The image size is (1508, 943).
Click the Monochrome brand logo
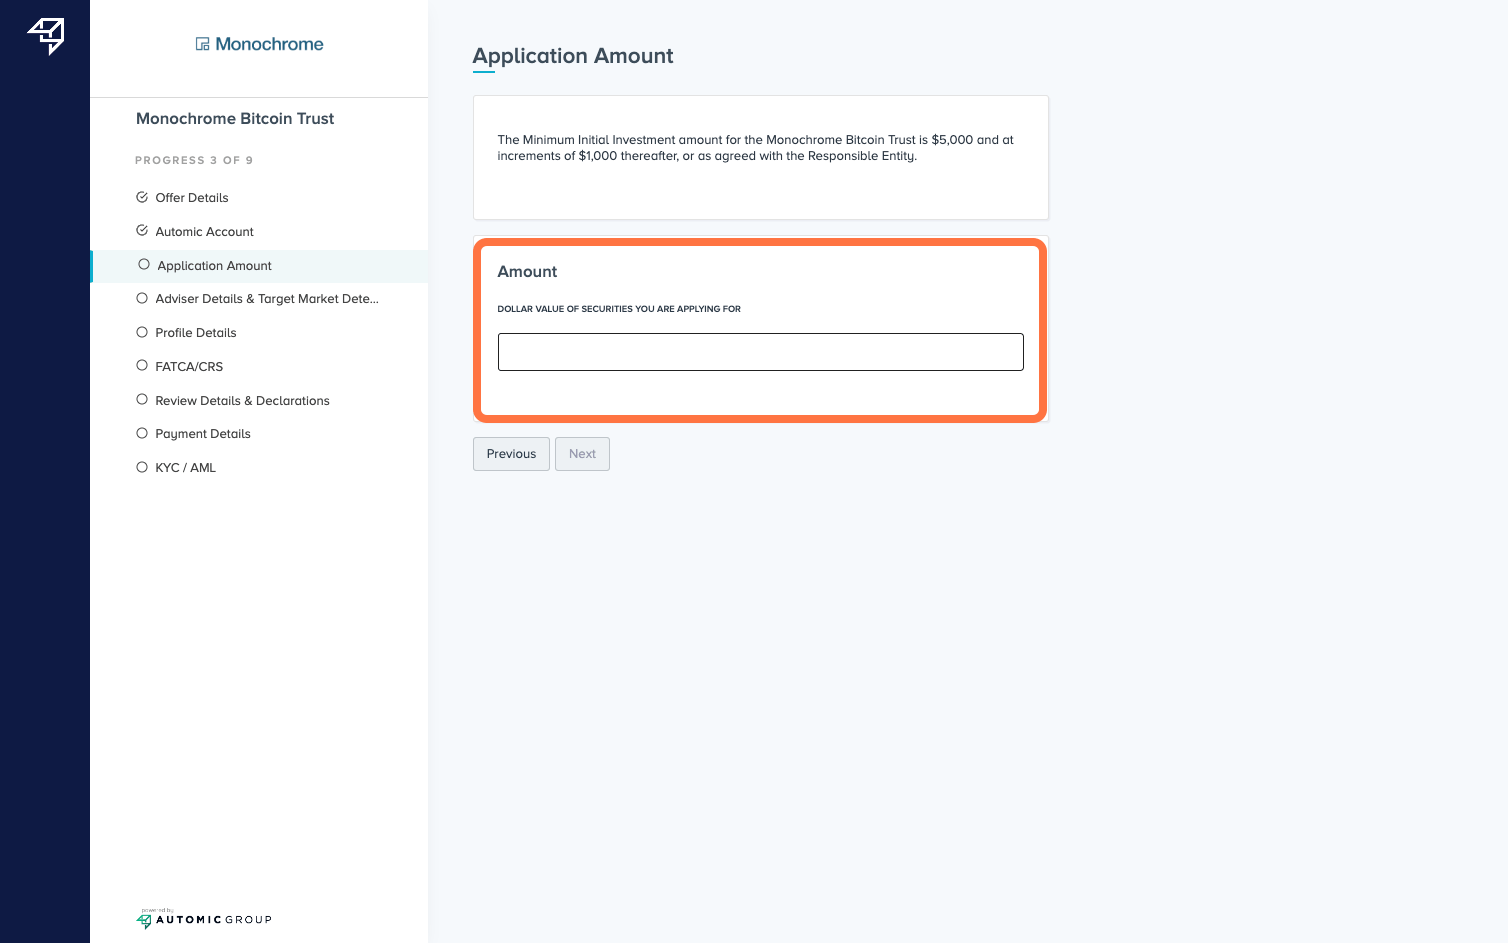click(259, 44)
